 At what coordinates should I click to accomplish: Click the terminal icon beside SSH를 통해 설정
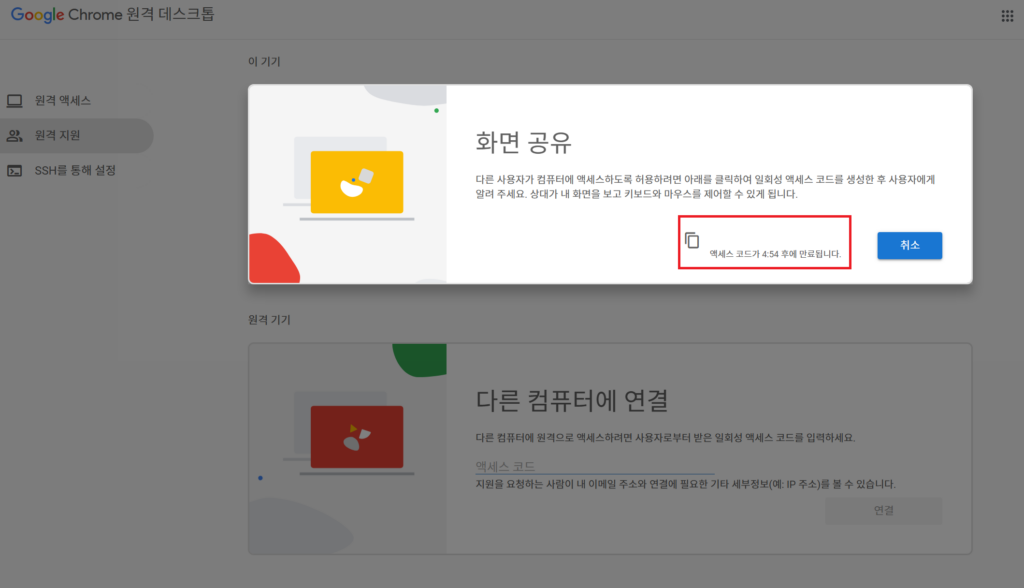[x=15, y=171]
